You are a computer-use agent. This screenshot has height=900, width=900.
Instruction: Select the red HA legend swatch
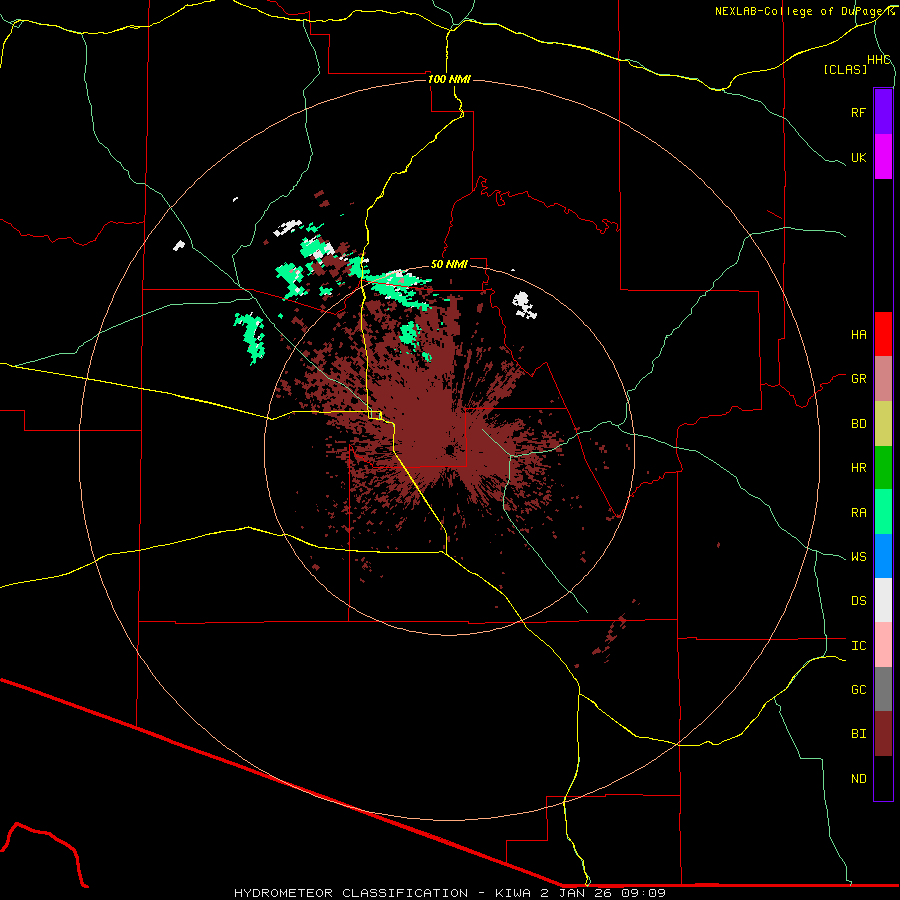883,334
